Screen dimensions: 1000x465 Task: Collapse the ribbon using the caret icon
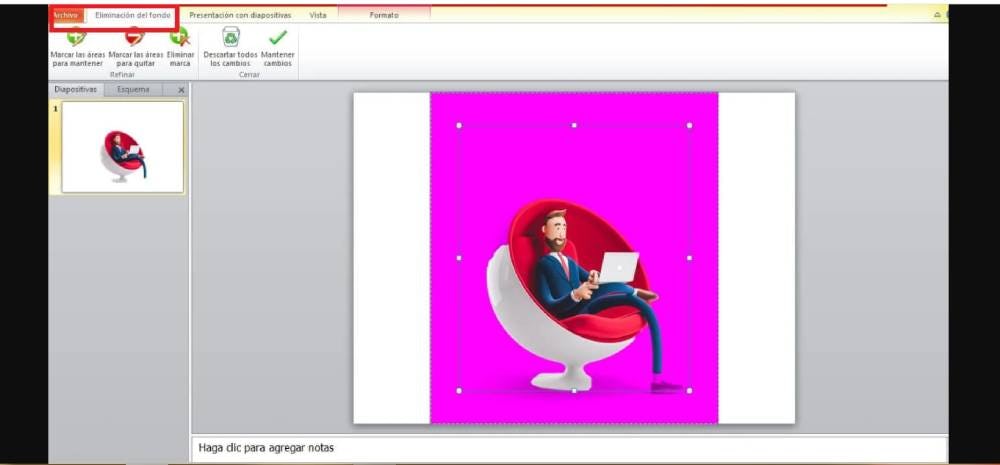(x=937, y=15)
